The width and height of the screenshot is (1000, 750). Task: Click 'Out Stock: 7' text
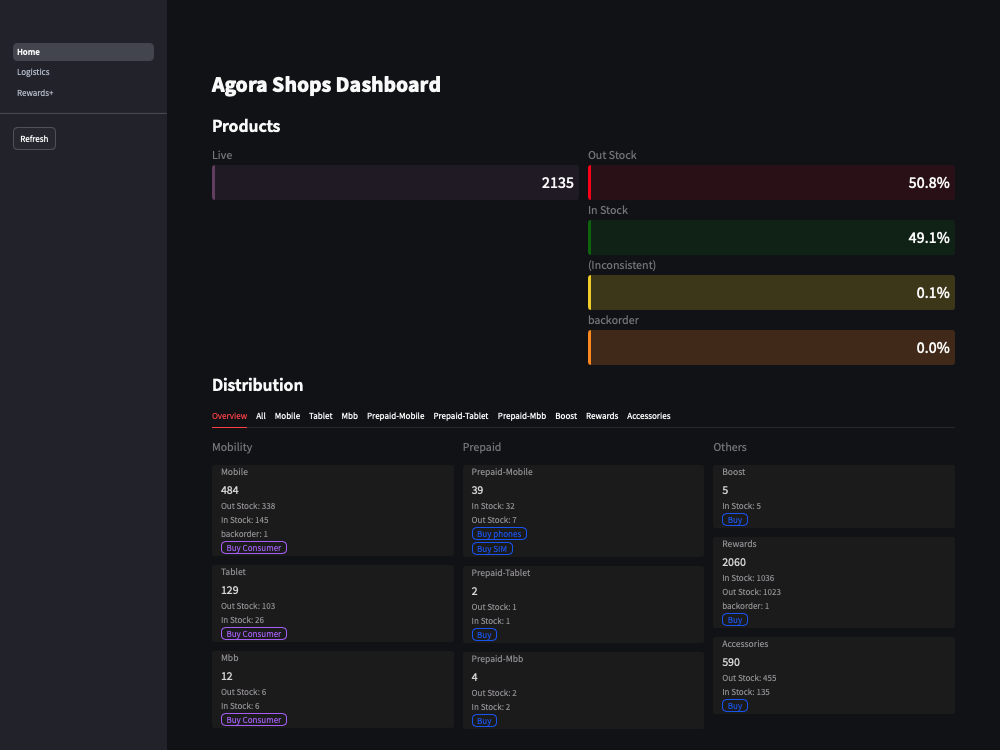point(494,520)
